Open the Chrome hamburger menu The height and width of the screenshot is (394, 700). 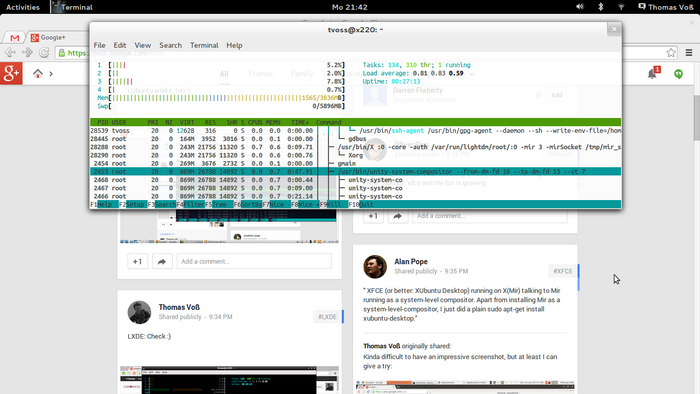[689, 53]
